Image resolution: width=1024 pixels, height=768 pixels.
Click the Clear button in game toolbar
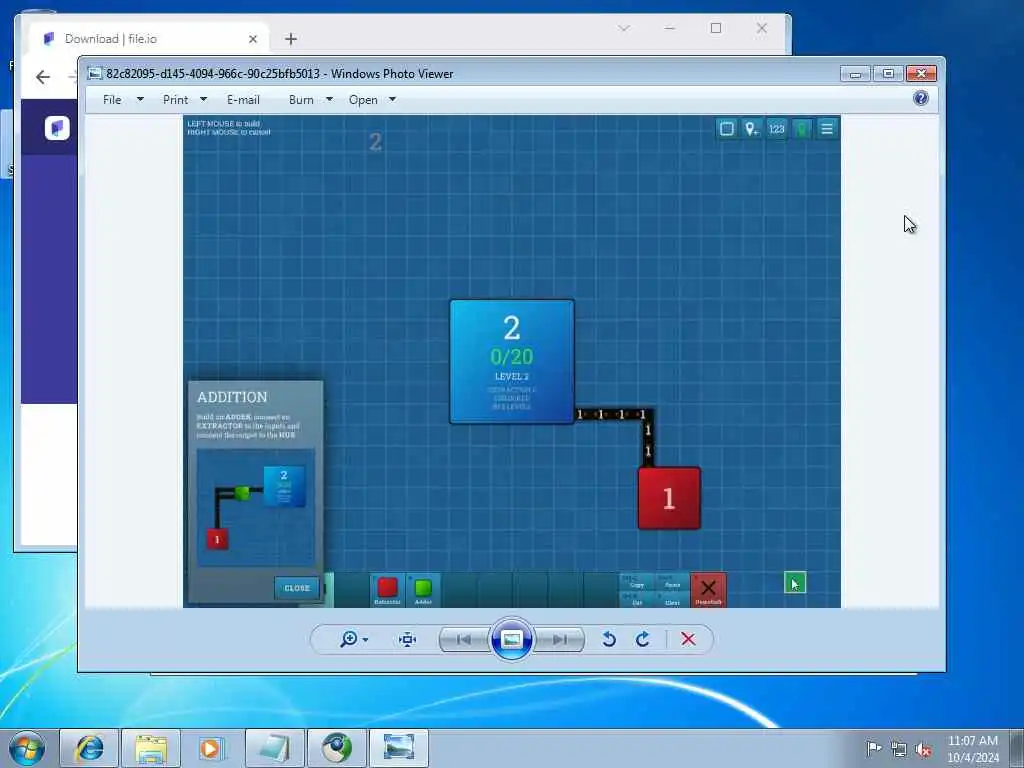[671, 599]
